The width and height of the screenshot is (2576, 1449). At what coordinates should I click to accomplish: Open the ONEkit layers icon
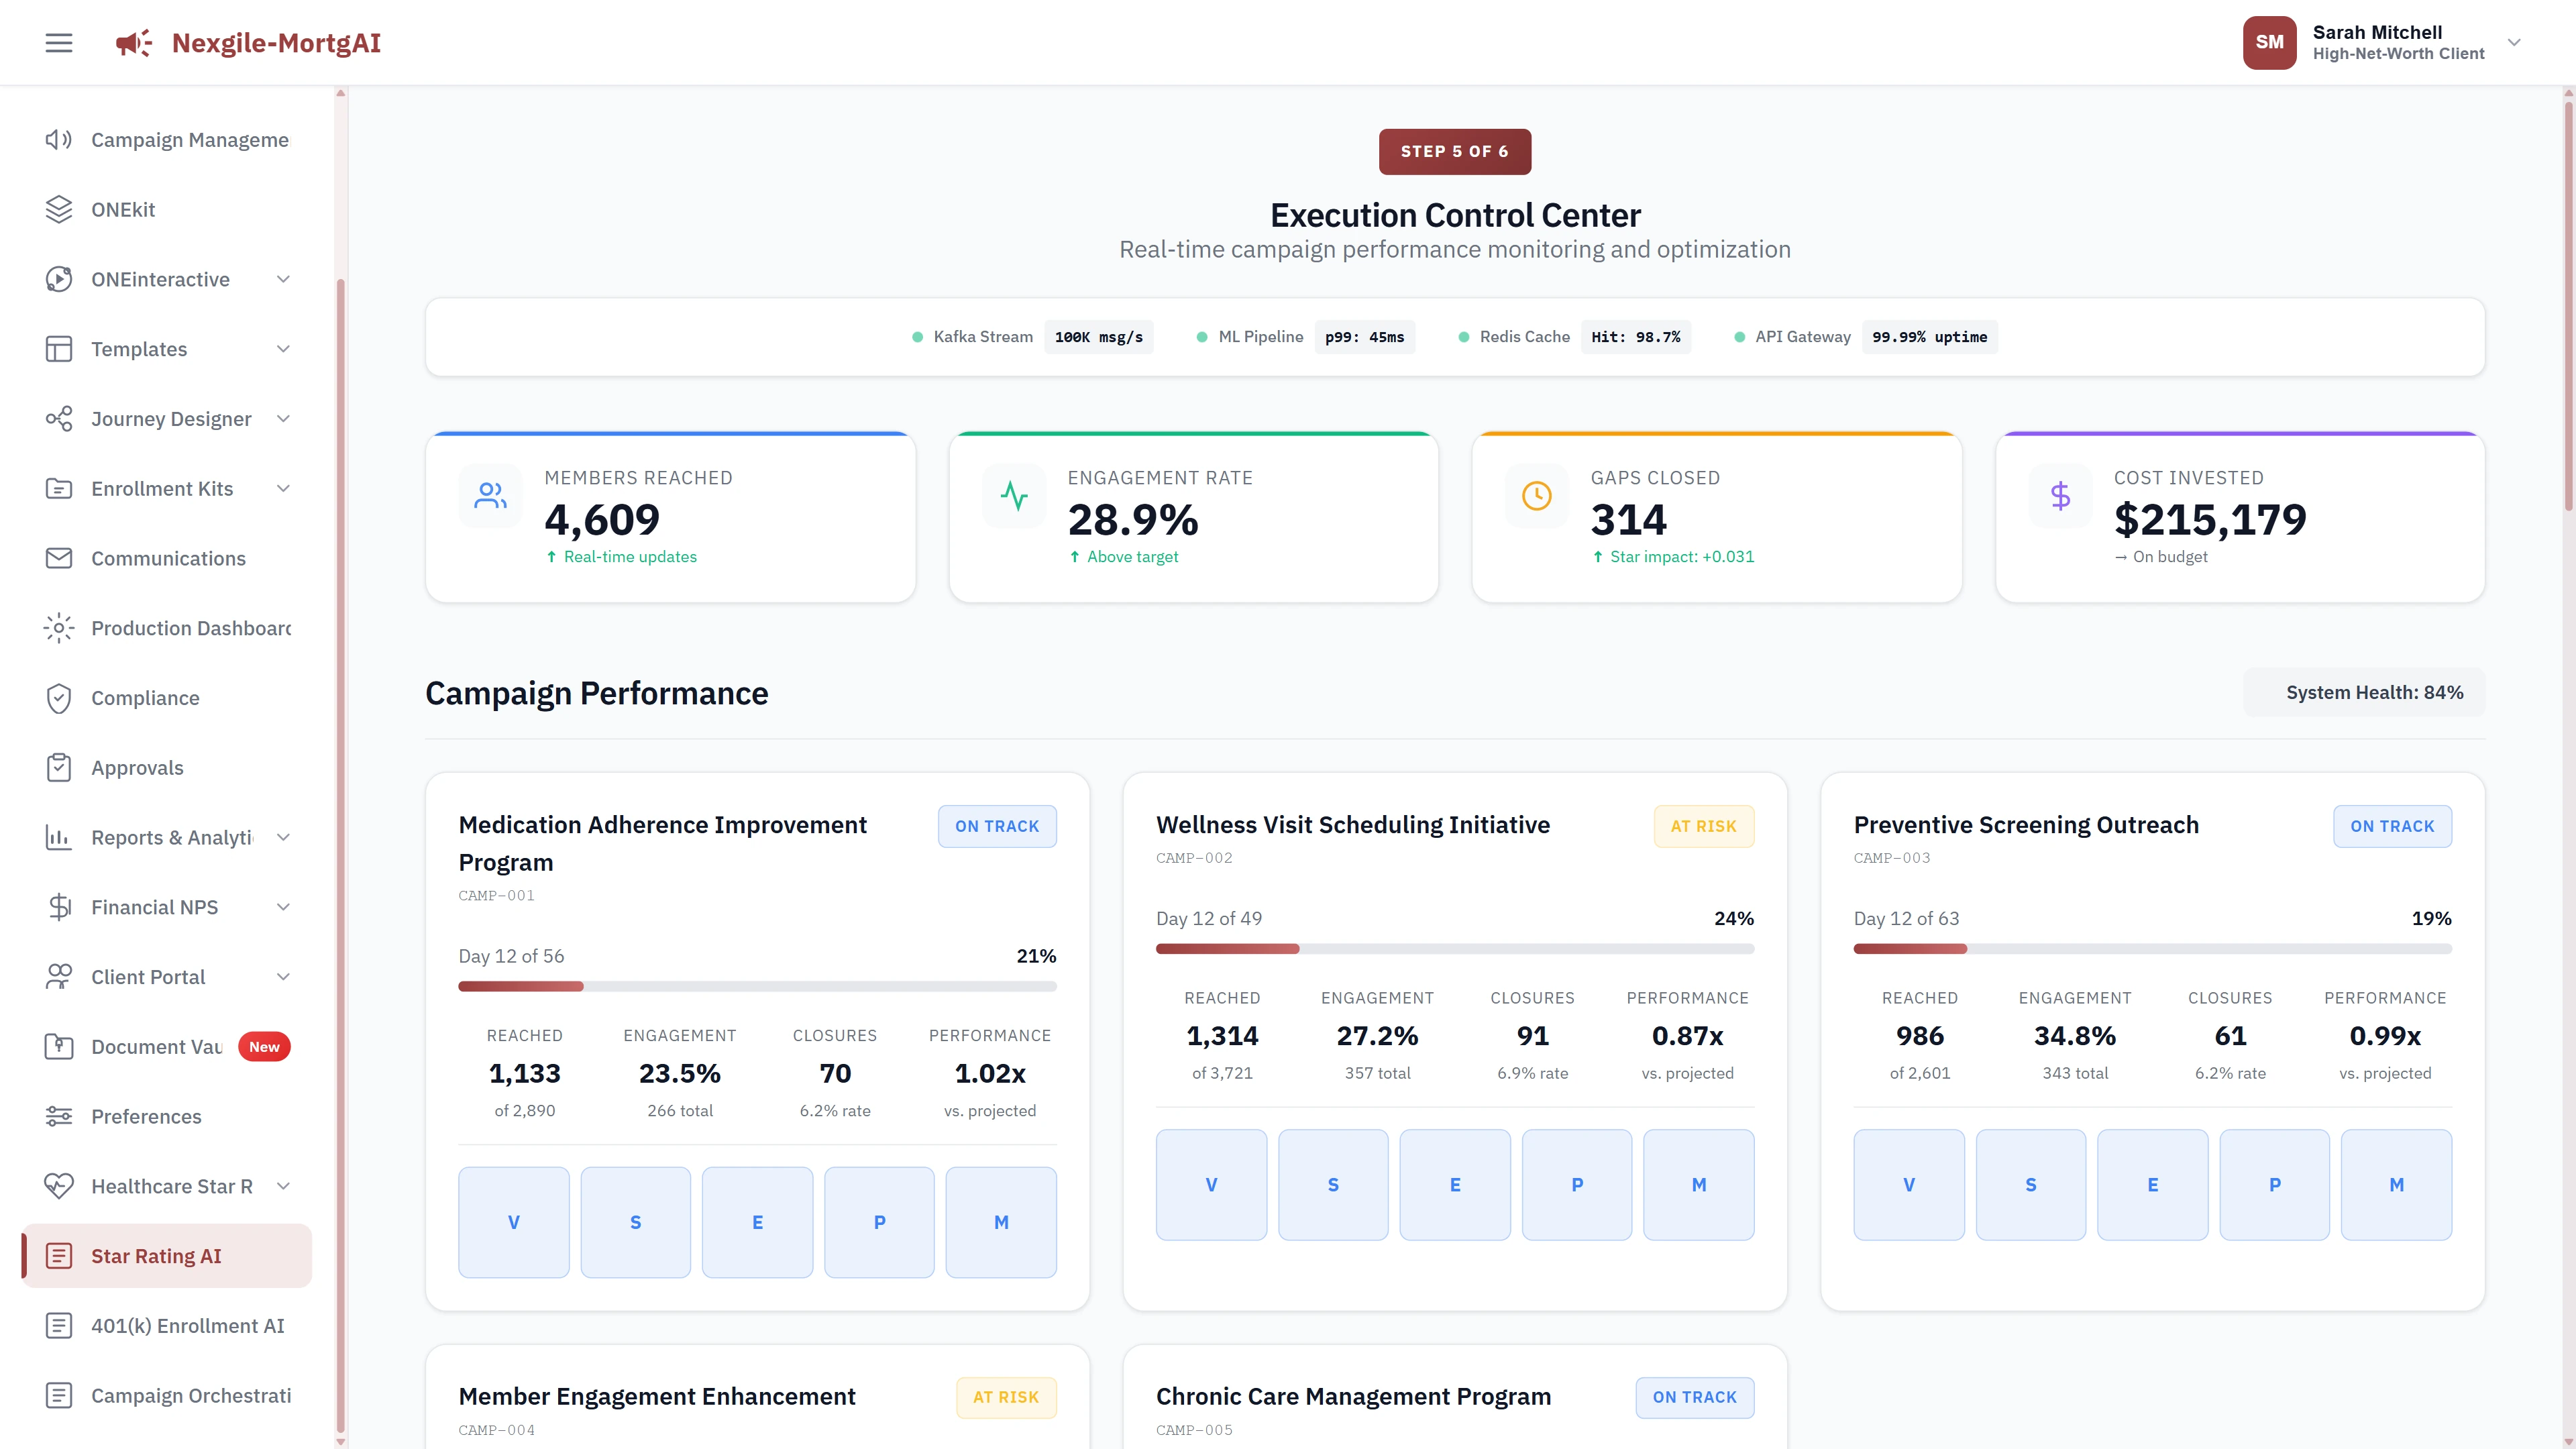click(59, 210)
